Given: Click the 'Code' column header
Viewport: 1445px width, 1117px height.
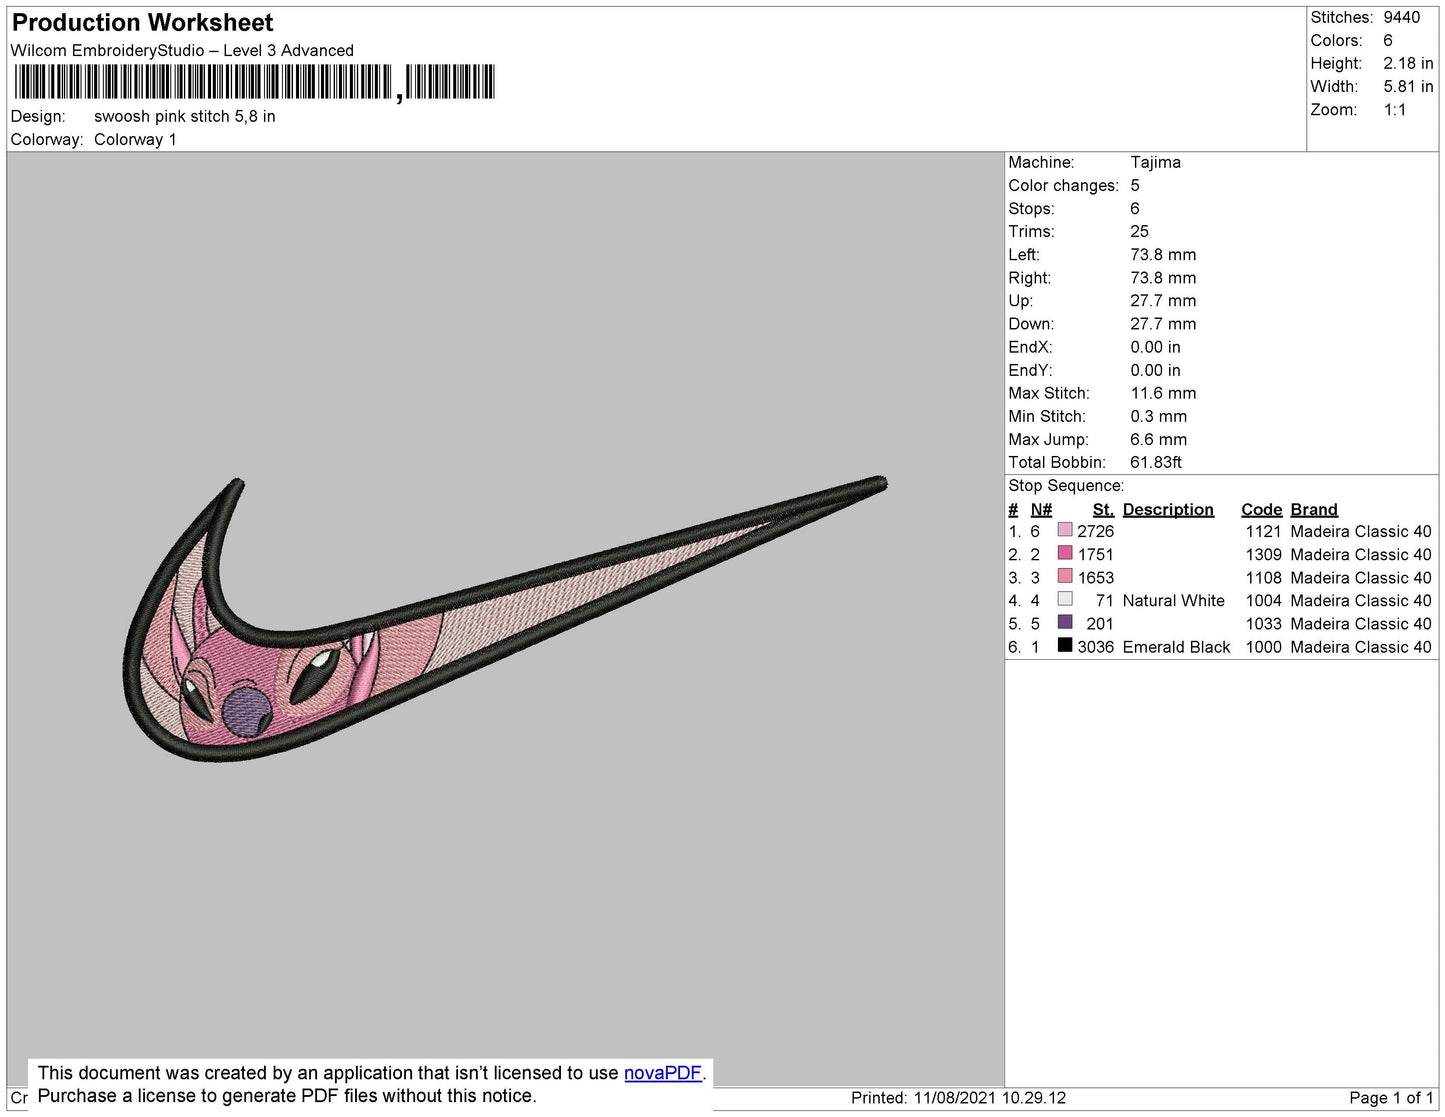Looking at the screenshot, I should (x=1261, y=510).
